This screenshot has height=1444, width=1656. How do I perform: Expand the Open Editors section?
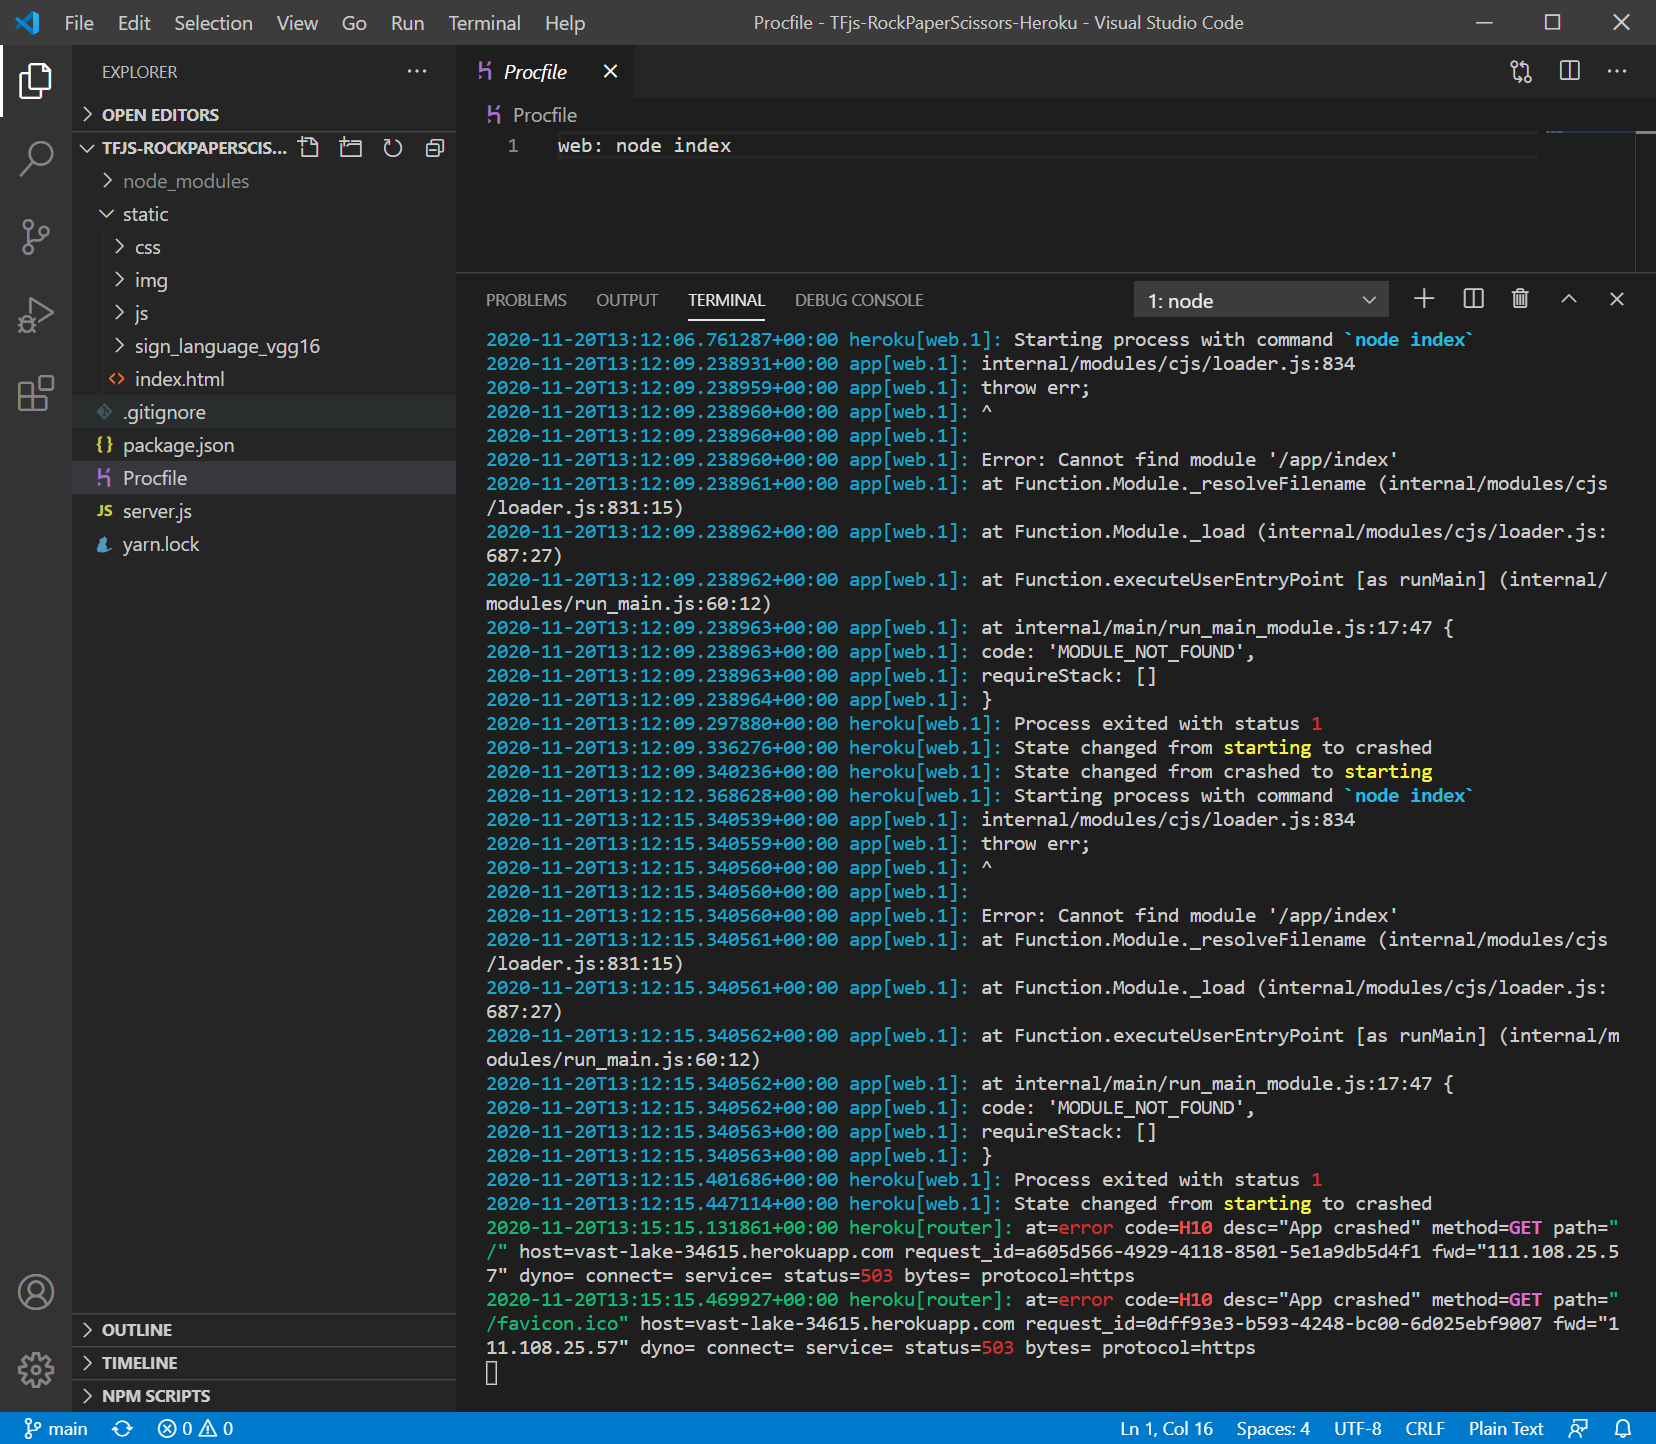264,114
